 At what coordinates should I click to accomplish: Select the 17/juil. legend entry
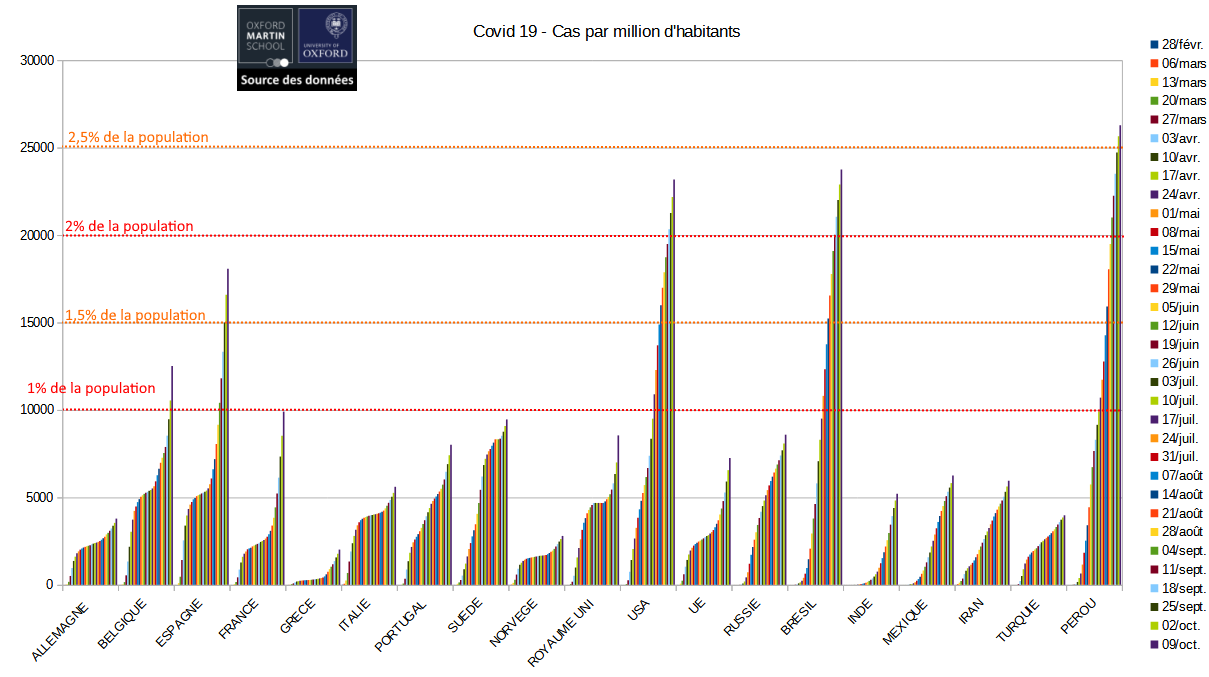click(1180, 419)
